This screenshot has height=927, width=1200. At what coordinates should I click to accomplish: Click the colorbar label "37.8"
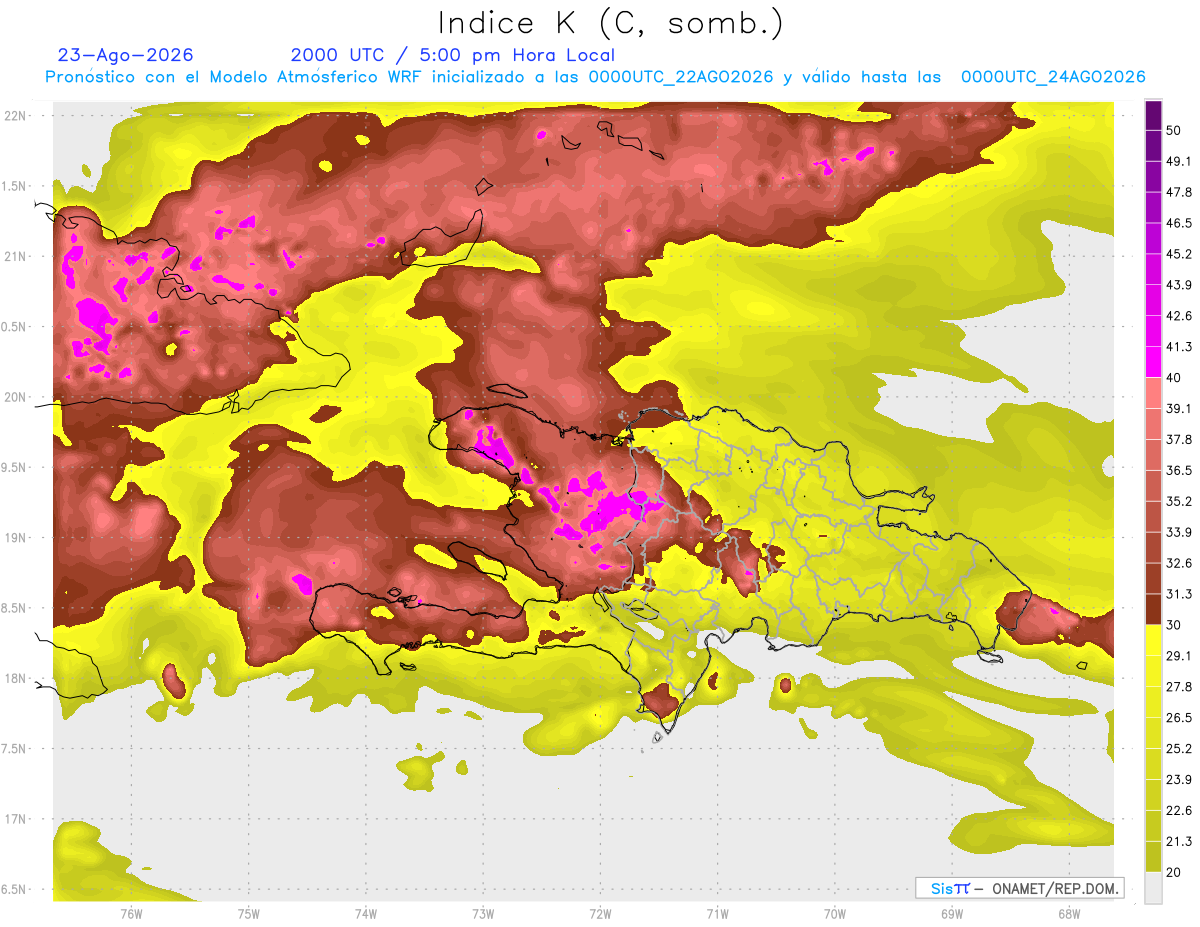pyautogui.click(x=1180, y=440)
